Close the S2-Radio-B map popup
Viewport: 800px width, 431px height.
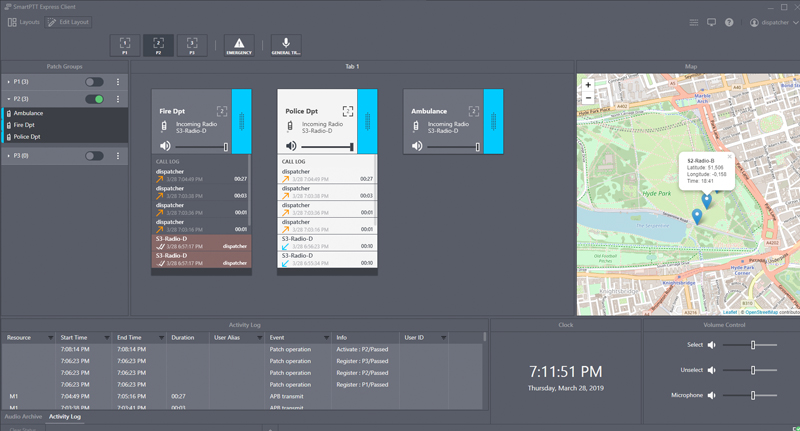(x=729, y=157)
